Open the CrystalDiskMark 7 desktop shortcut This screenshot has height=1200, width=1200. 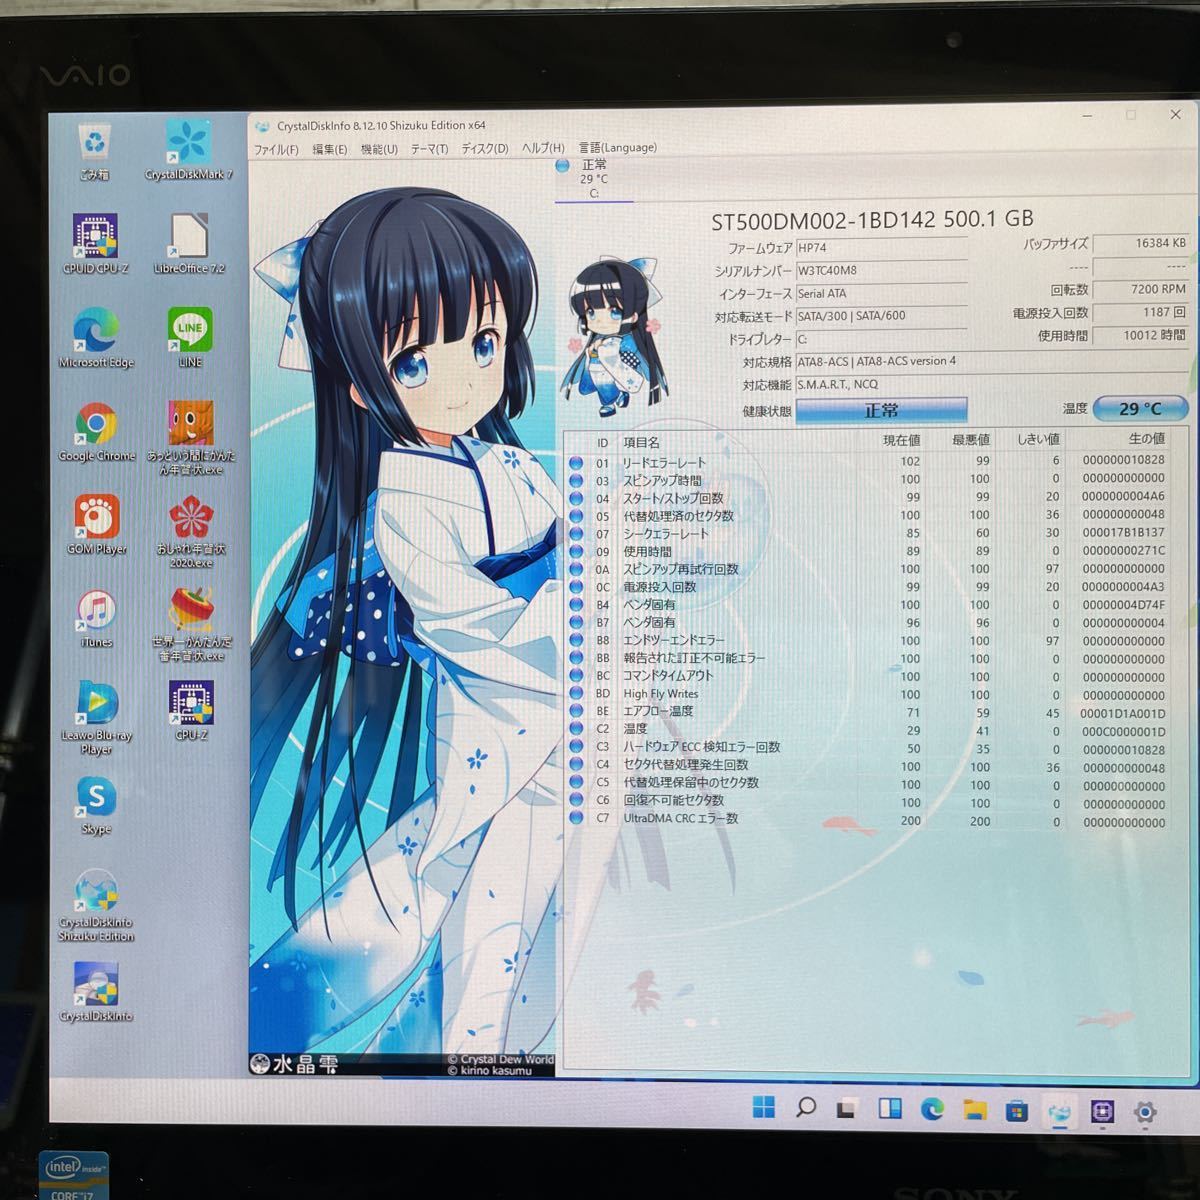coord(188,151)
